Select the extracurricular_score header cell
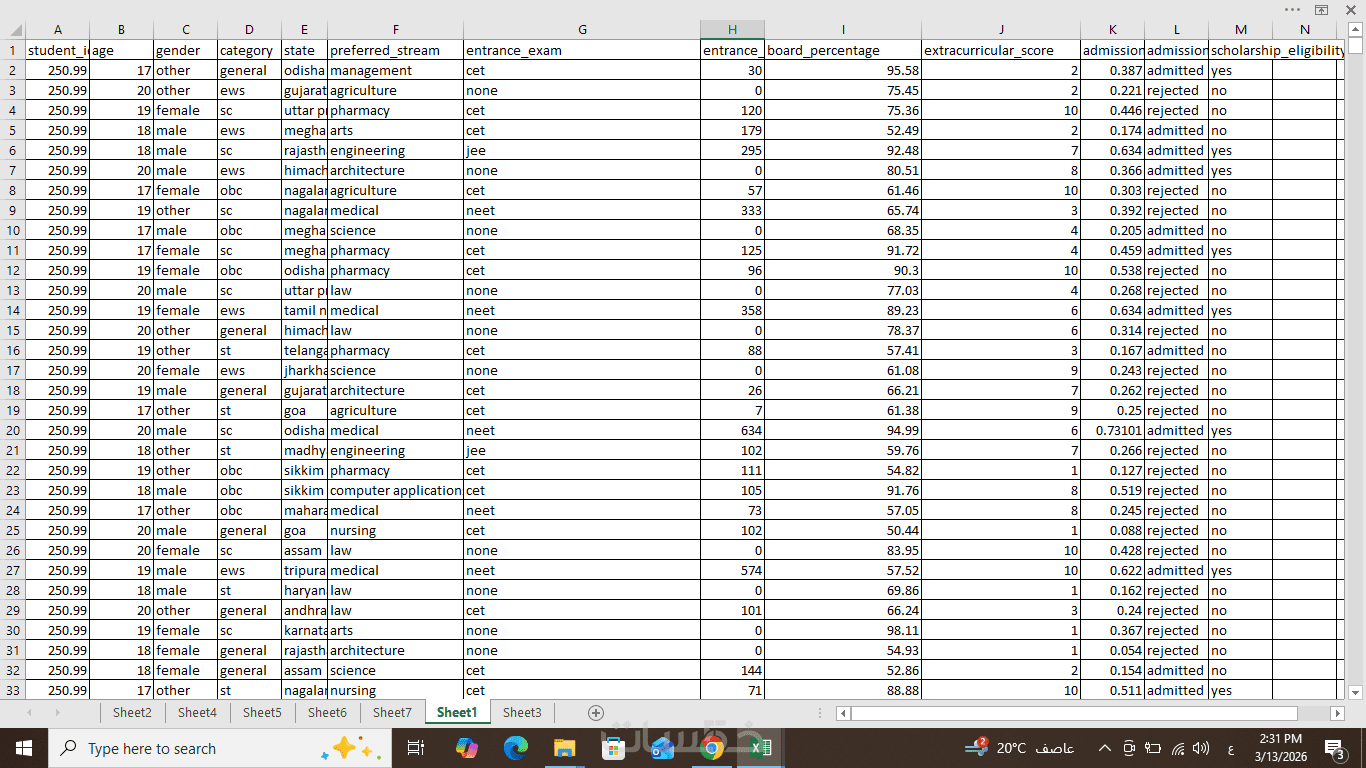This screenshot has height=768, width=1366. pyautogui.click(x=1001, y=50)
